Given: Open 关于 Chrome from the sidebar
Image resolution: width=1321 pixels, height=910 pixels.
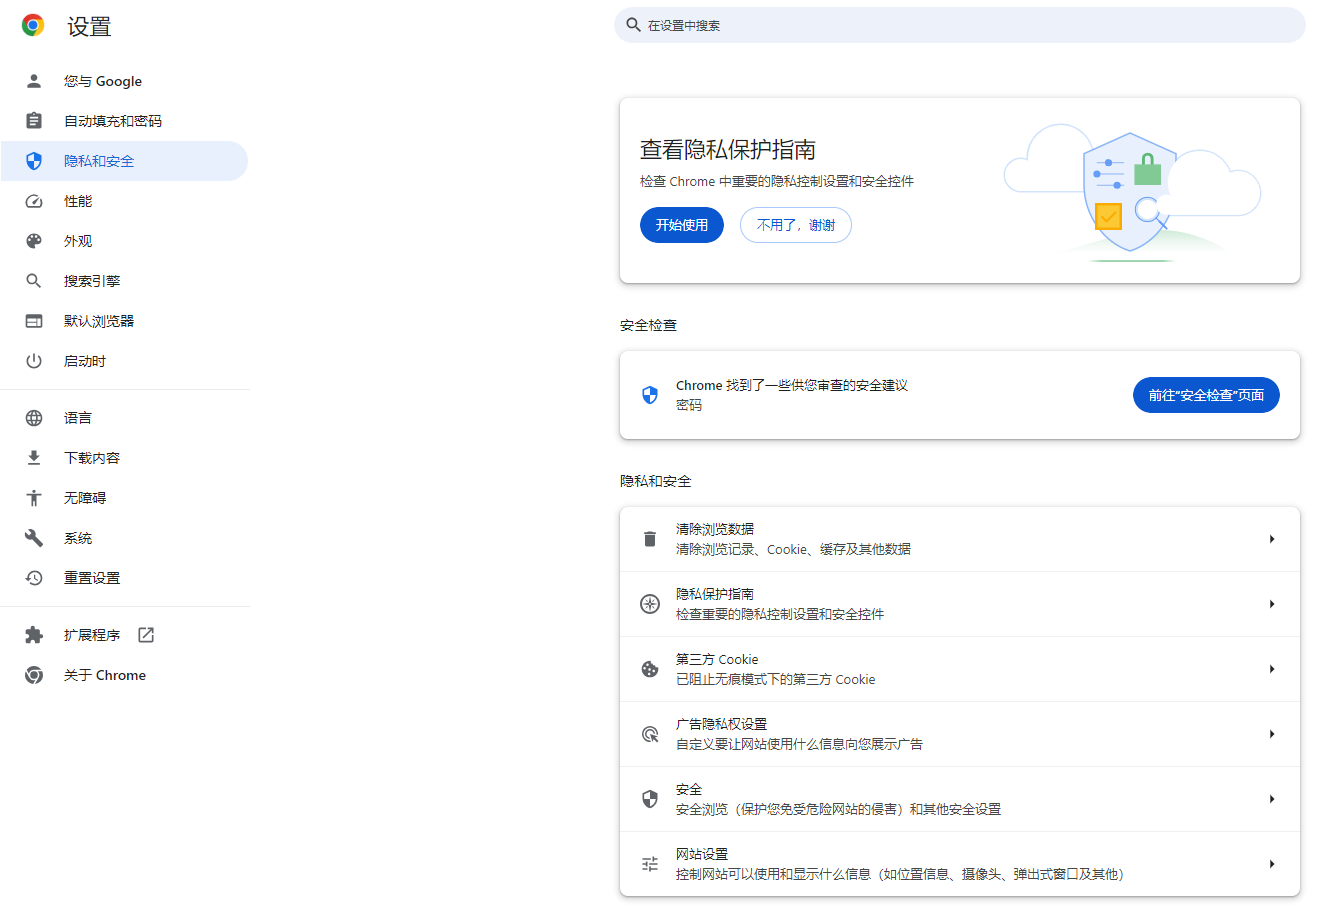Looking at the screenshot, I should pyautogui.click(x=104, y=674).
